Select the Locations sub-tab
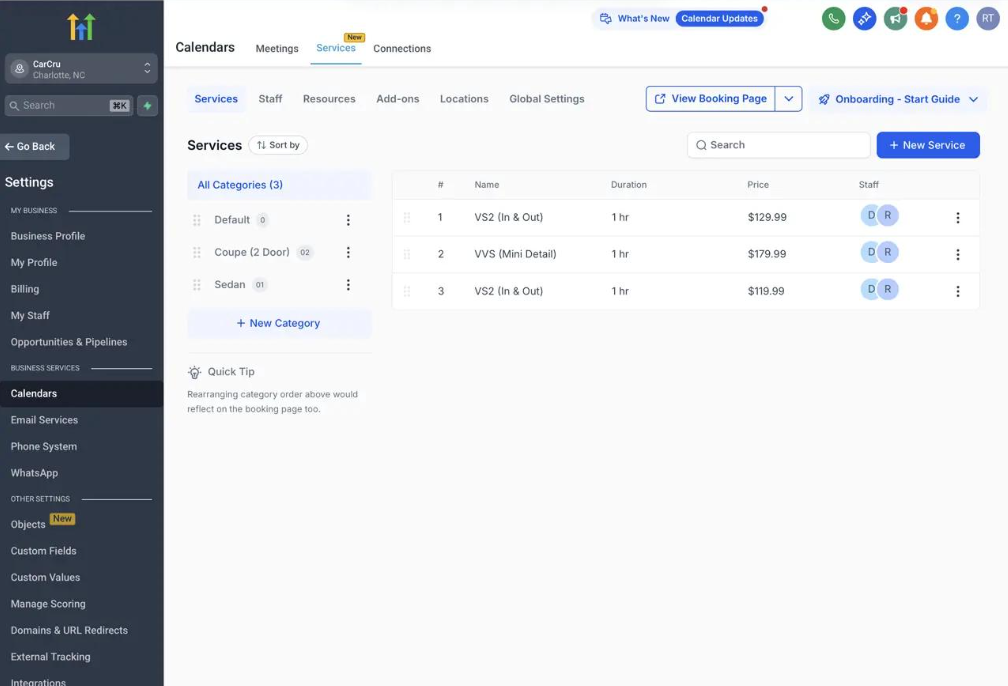1008x686 pixels. [464, 99]
